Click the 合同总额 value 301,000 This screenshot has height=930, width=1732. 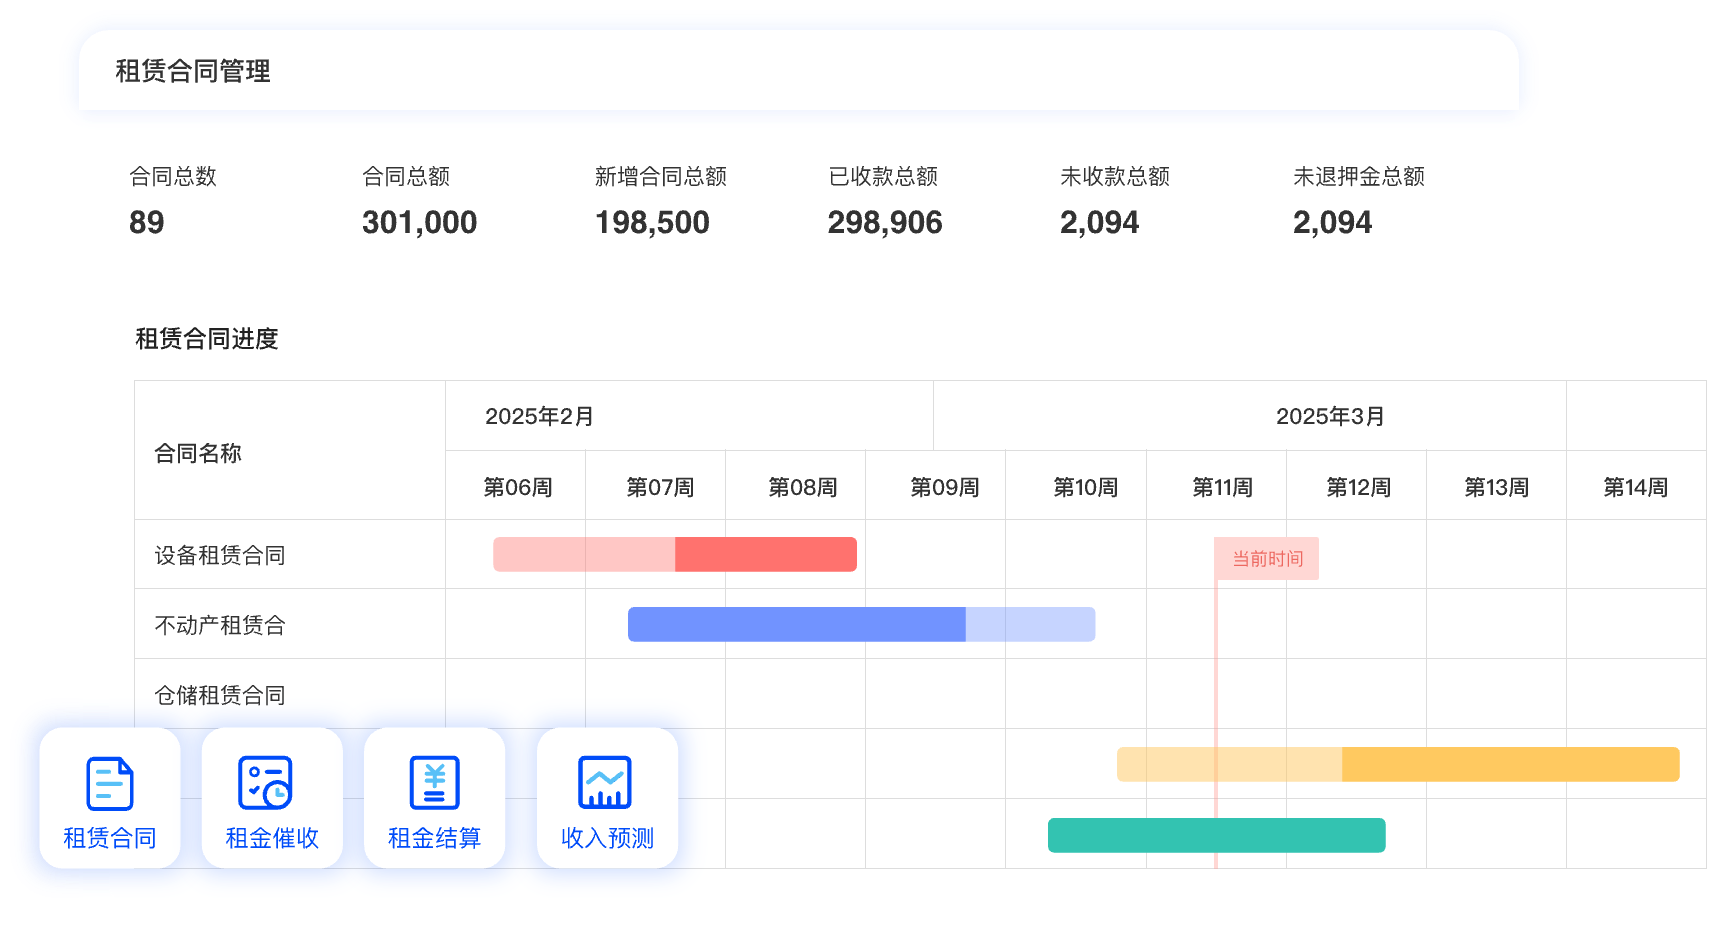click(x=419, y=223)
